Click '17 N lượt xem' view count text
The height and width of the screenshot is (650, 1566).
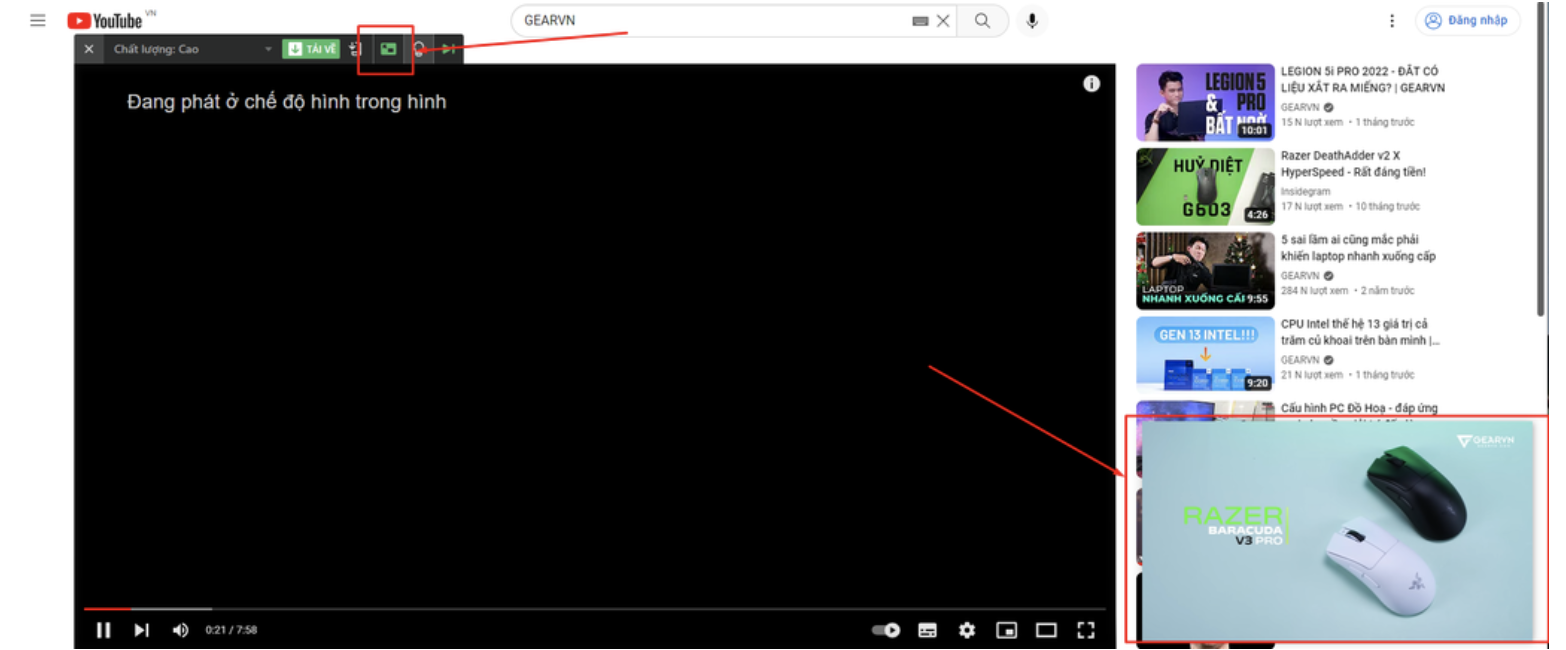(1312, 207)
